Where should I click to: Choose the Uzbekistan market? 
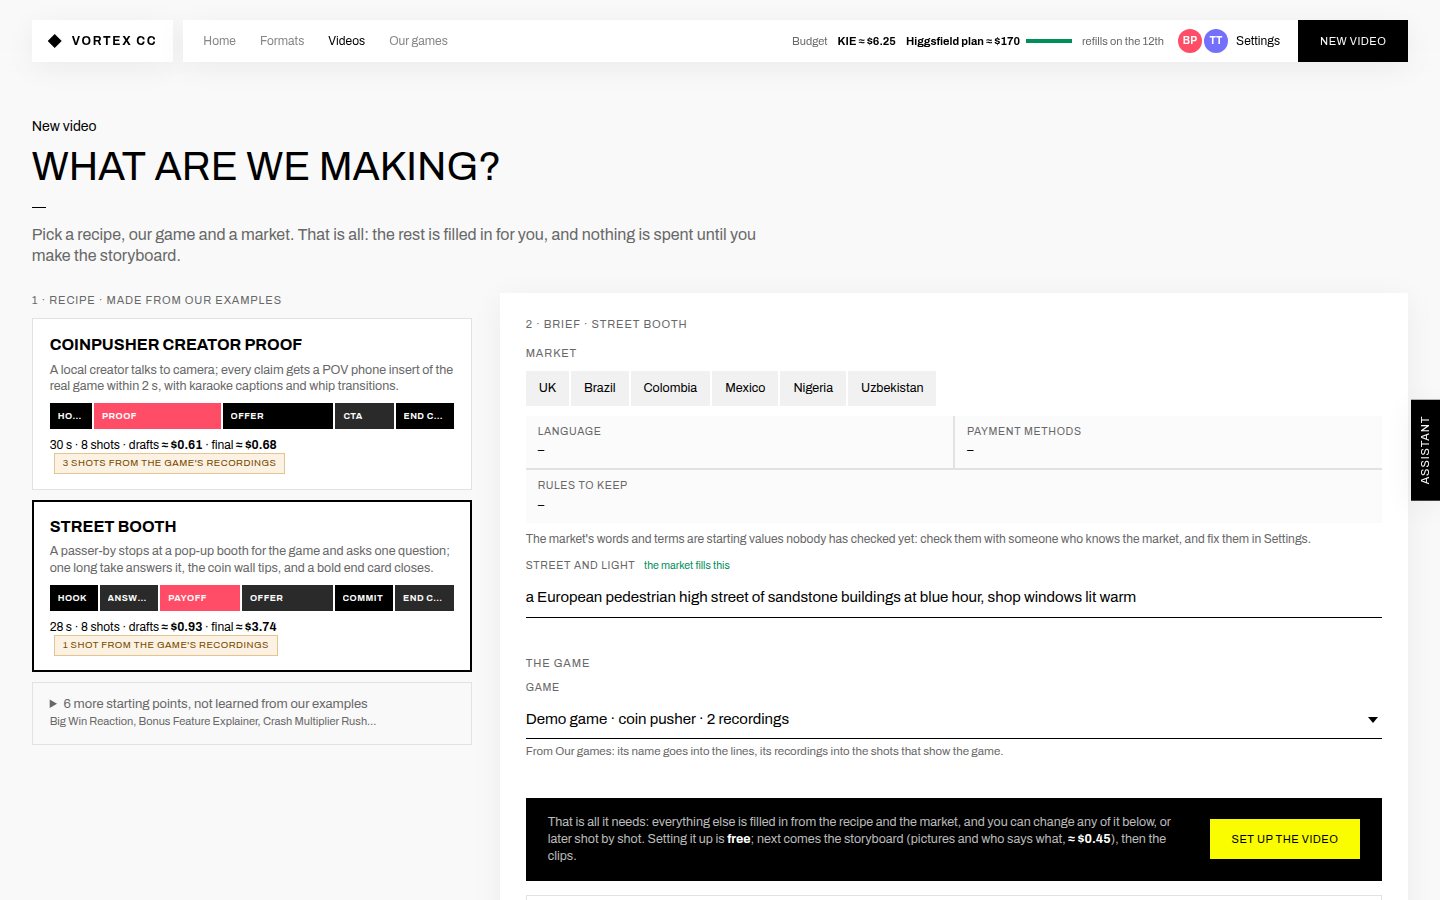pyautogui.click(x=892, y=388)
